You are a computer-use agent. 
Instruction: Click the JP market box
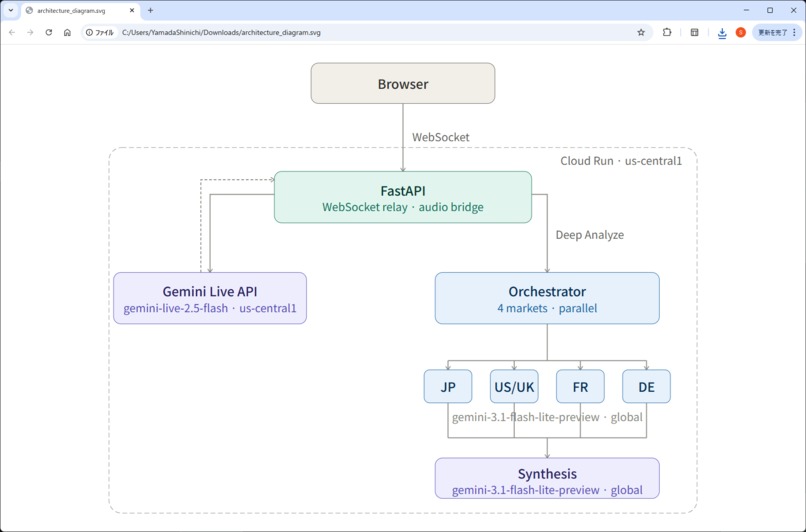pos(448,387)
